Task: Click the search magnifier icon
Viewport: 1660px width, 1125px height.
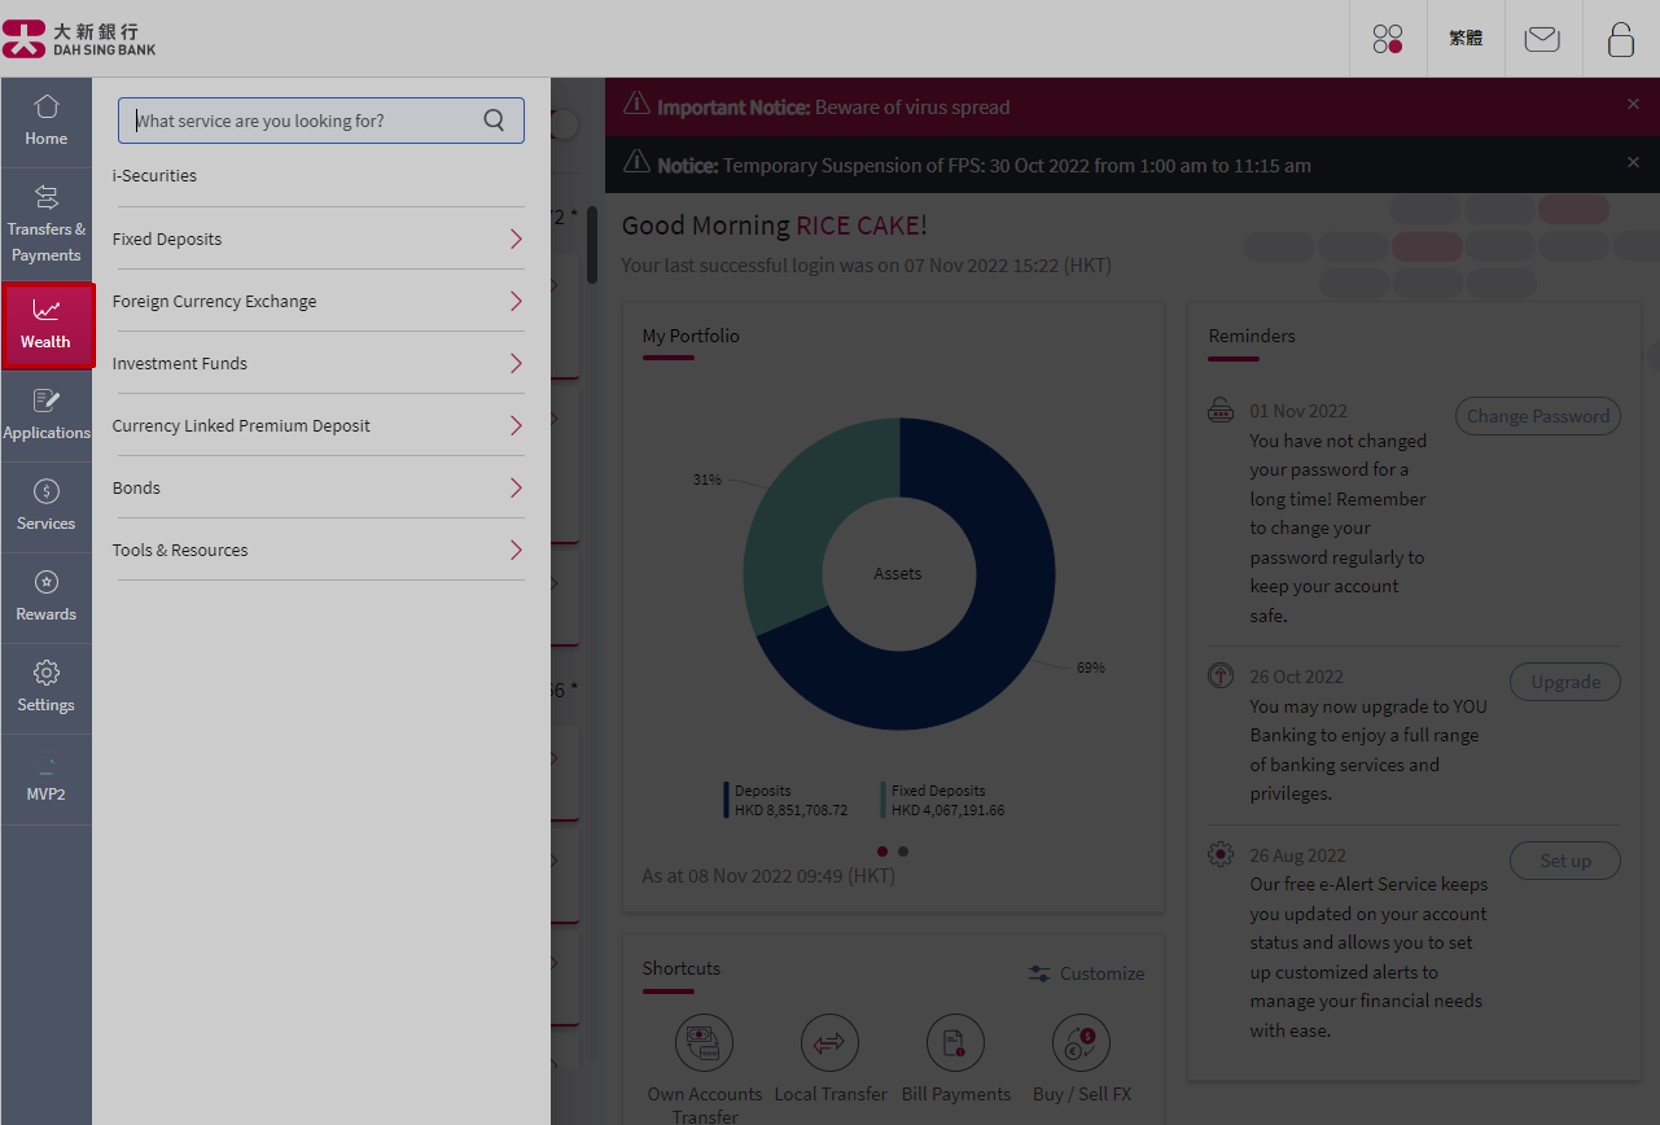Action: click(x=494, y=120)
